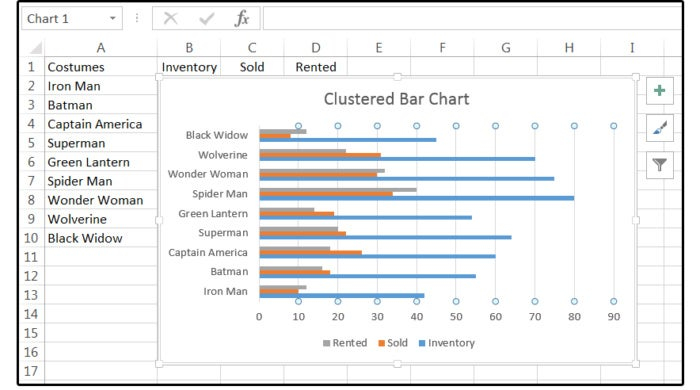
Task: Click the 50 value on horizontal axis
Action: pyautogui.click(x=456, y=317)
